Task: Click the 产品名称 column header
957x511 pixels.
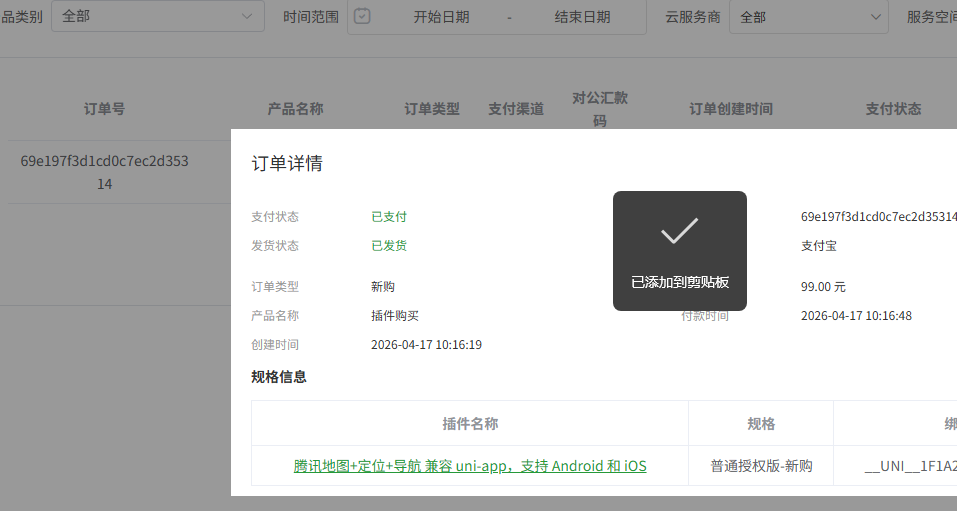Action: tap(295, 109)
